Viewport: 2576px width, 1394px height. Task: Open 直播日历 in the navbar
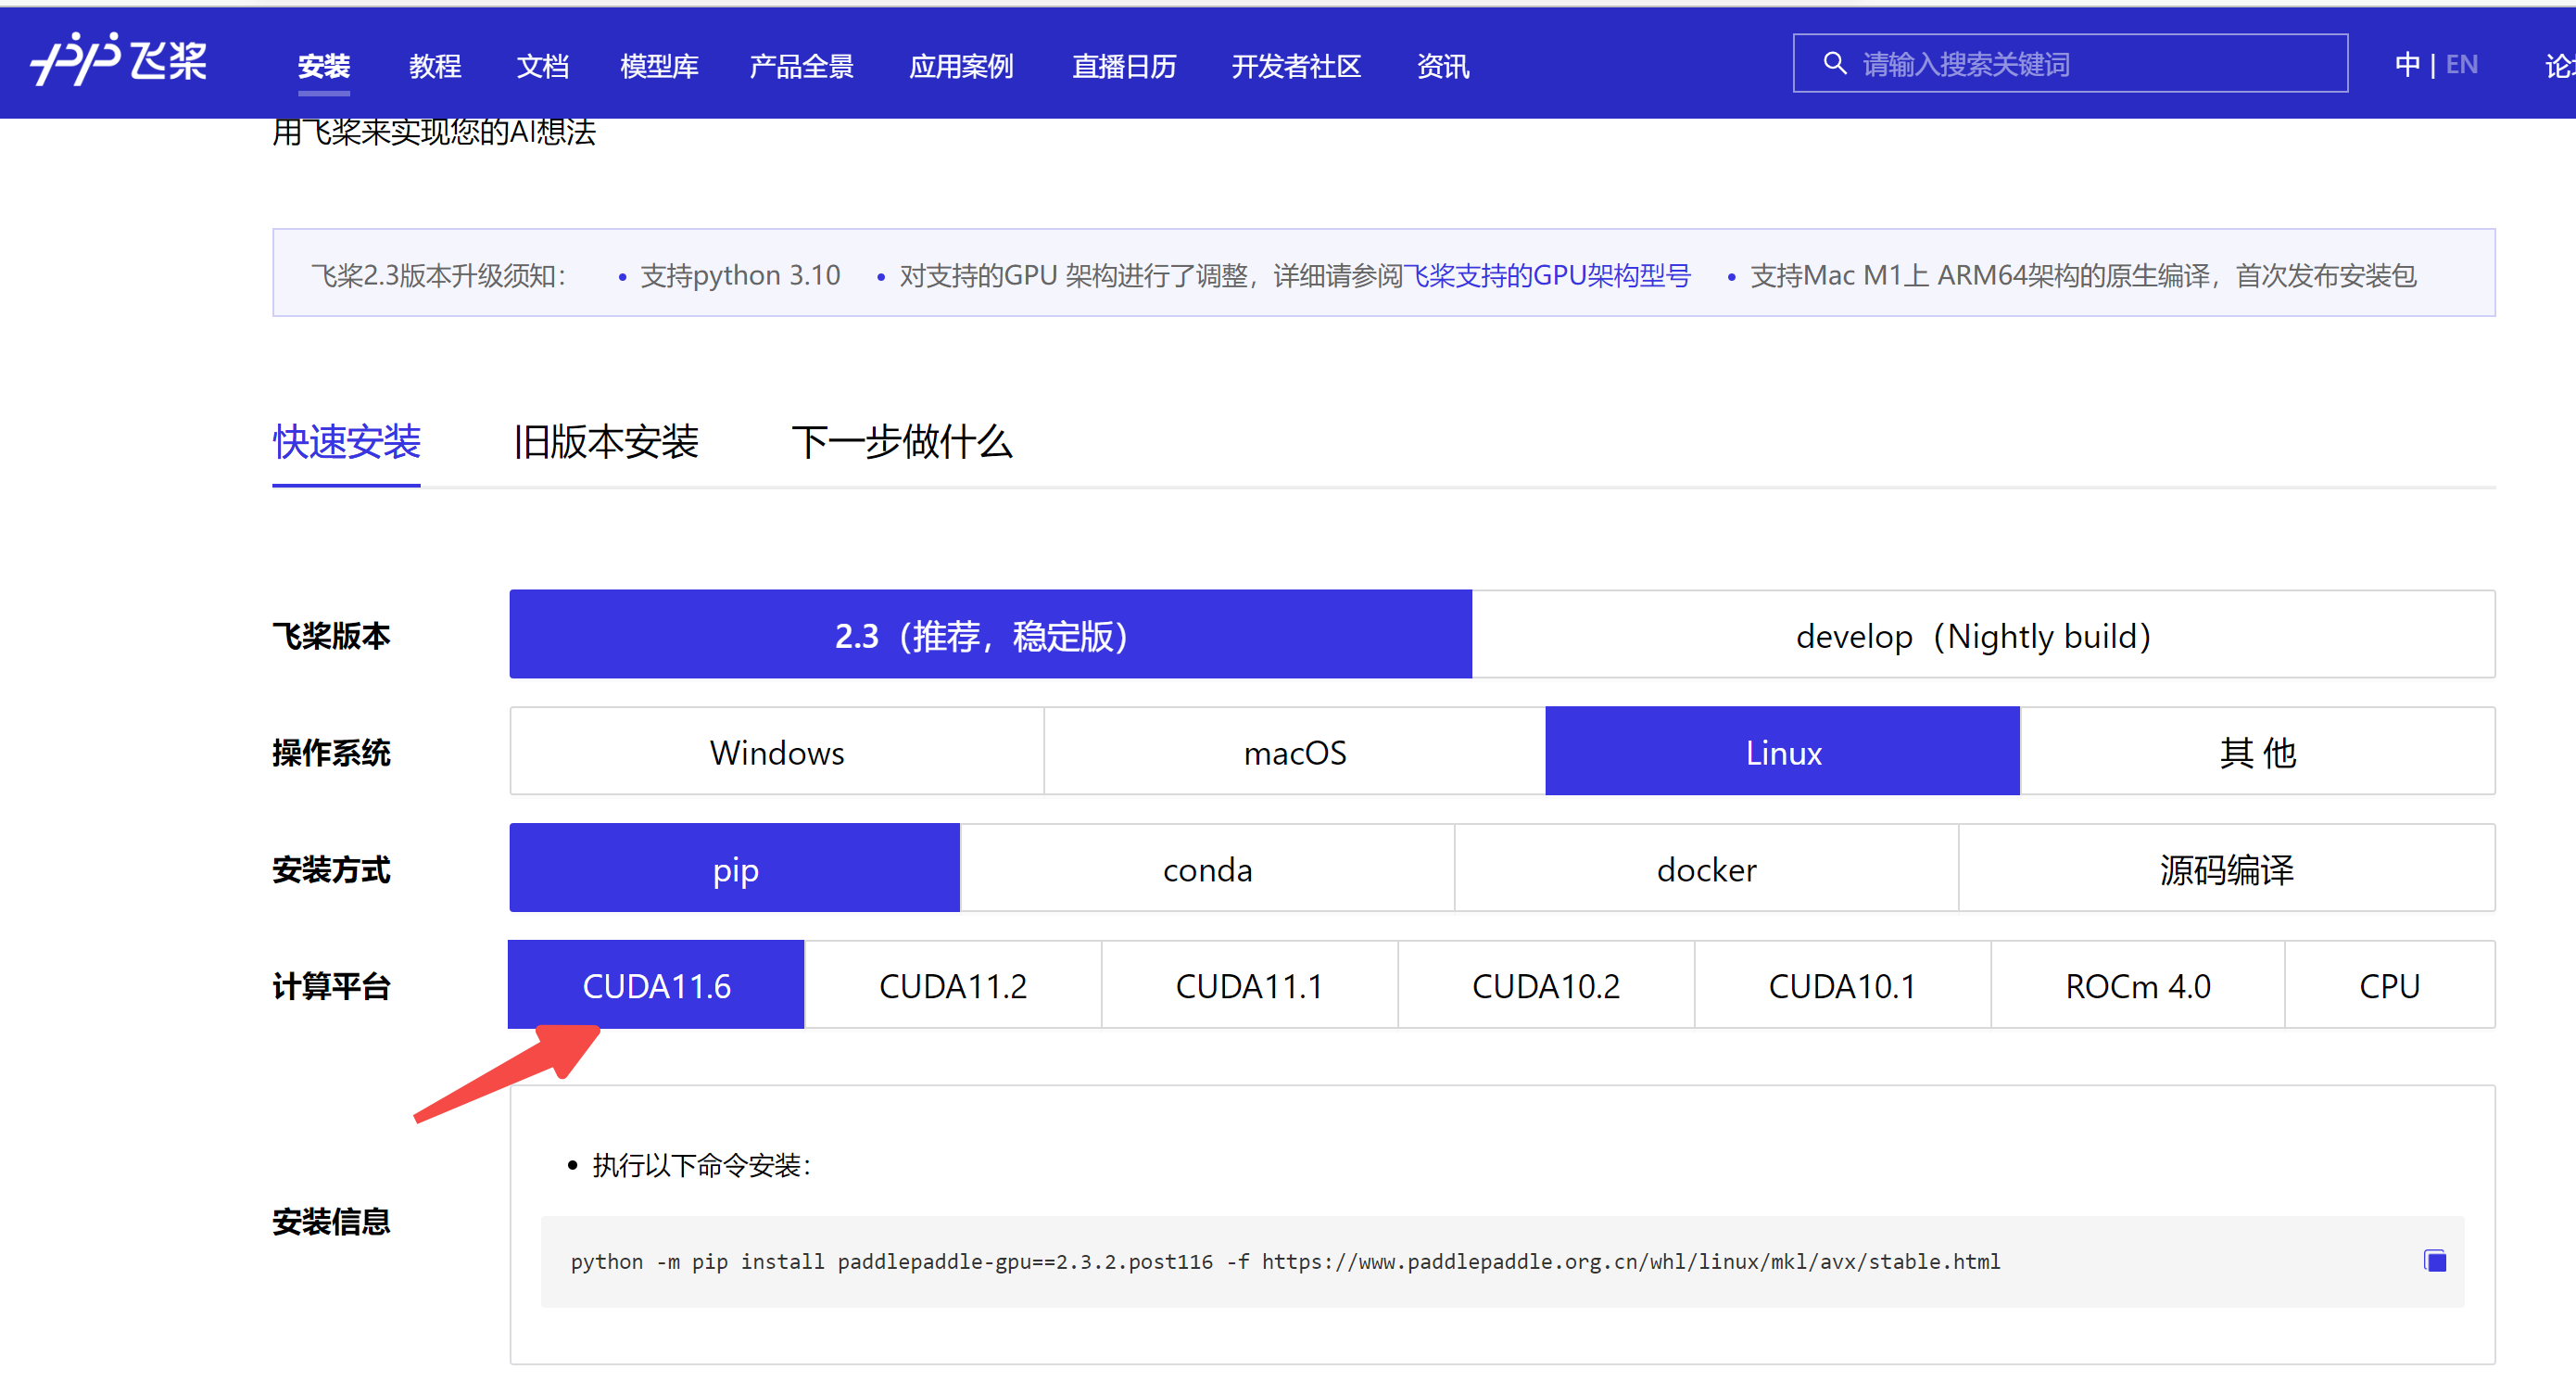pyautogui.click(x=1124, y=66)
